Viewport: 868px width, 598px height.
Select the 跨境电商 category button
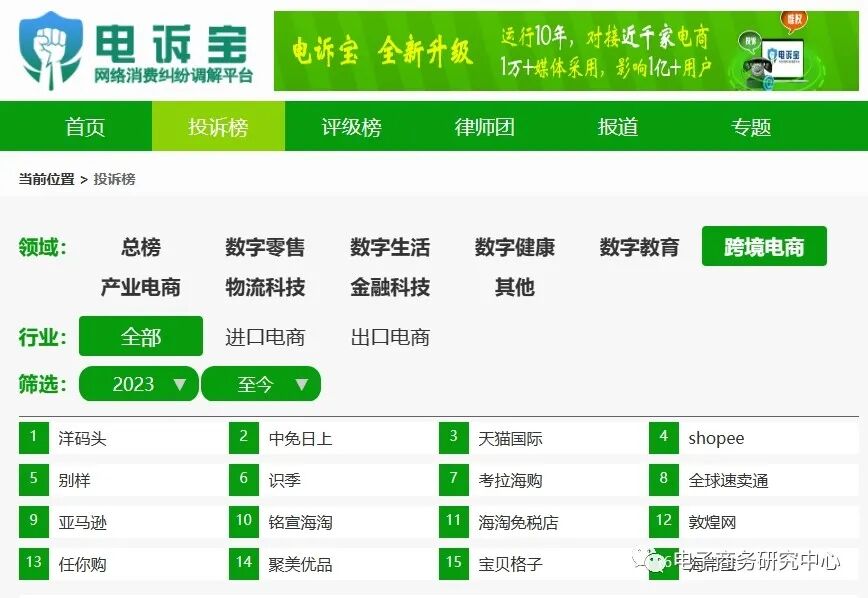click(764, 246)
